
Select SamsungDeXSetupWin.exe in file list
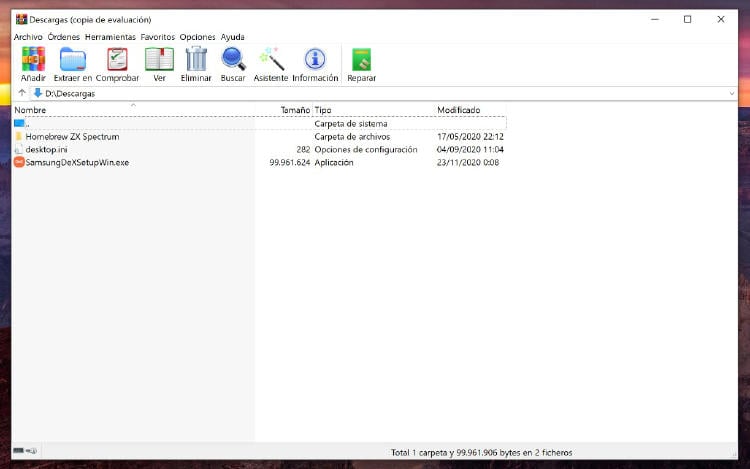pyautogui.click(x=77, y=162)
